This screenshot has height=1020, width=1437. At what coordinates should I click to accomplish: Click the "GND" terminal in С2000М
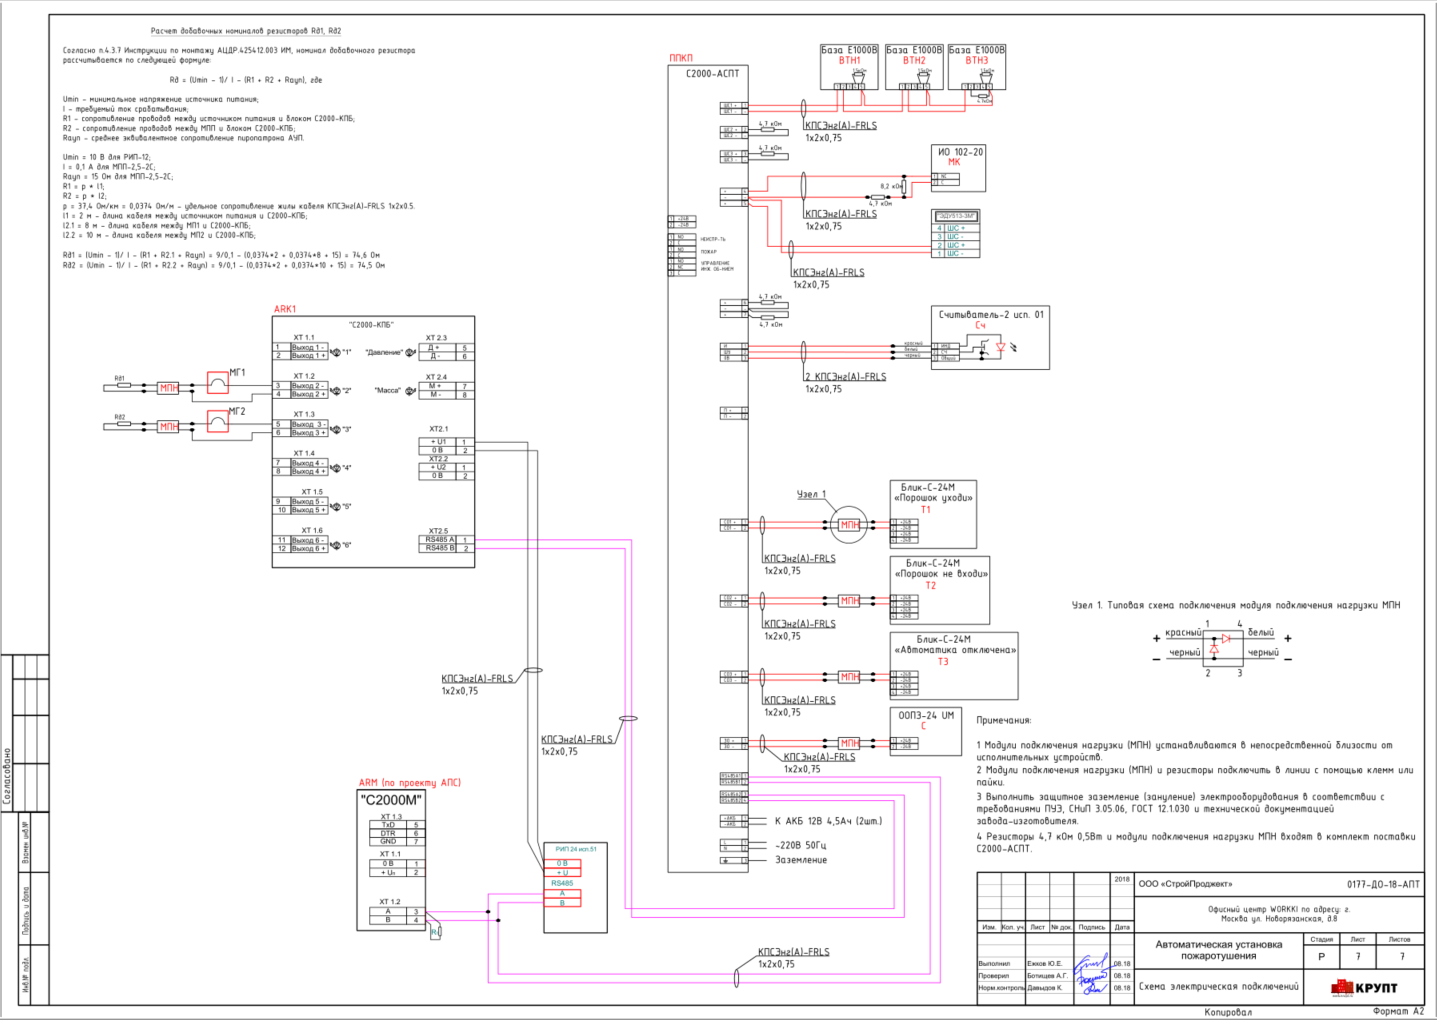[x=388, y=842]
